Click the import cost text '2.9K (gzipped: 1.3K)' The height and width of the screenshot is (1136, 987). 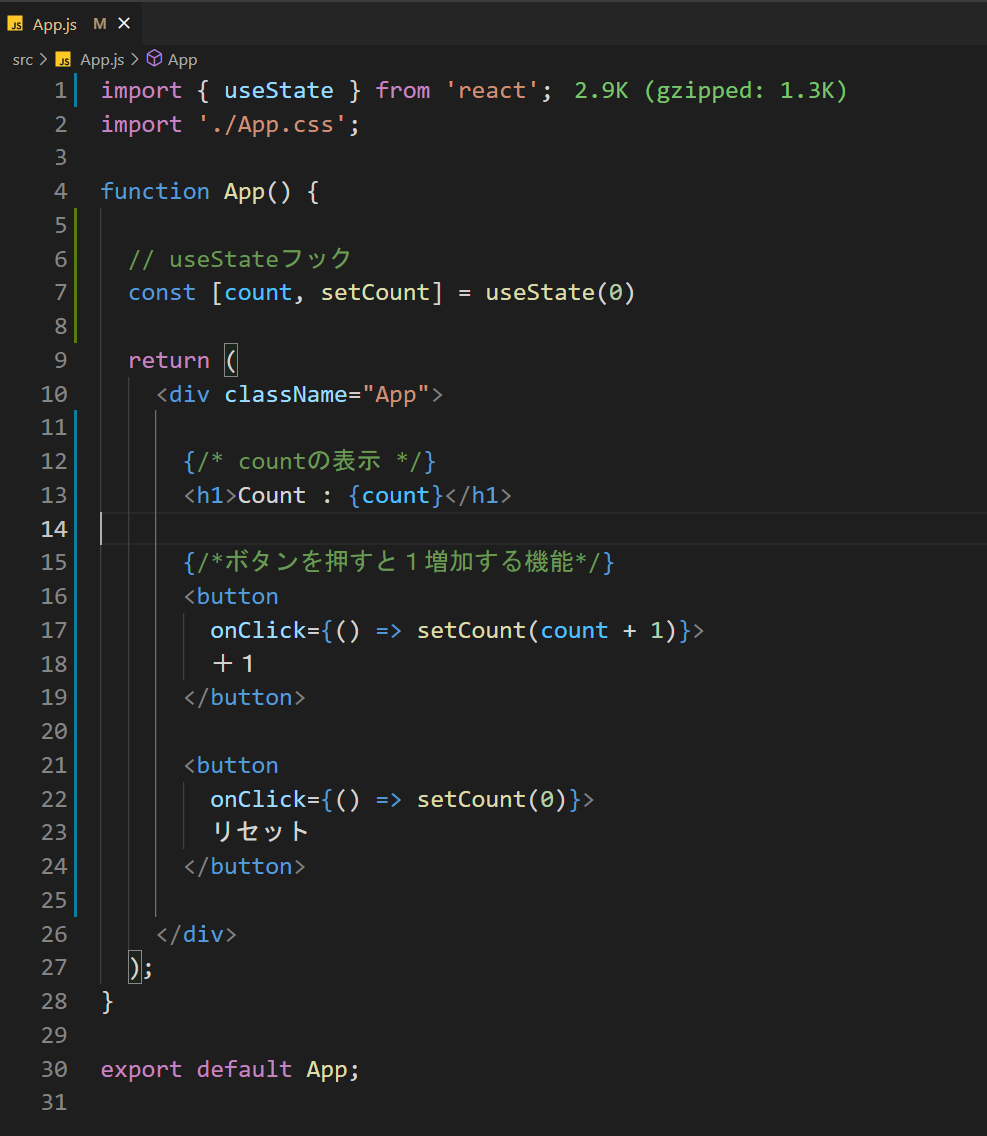point(710,91)
